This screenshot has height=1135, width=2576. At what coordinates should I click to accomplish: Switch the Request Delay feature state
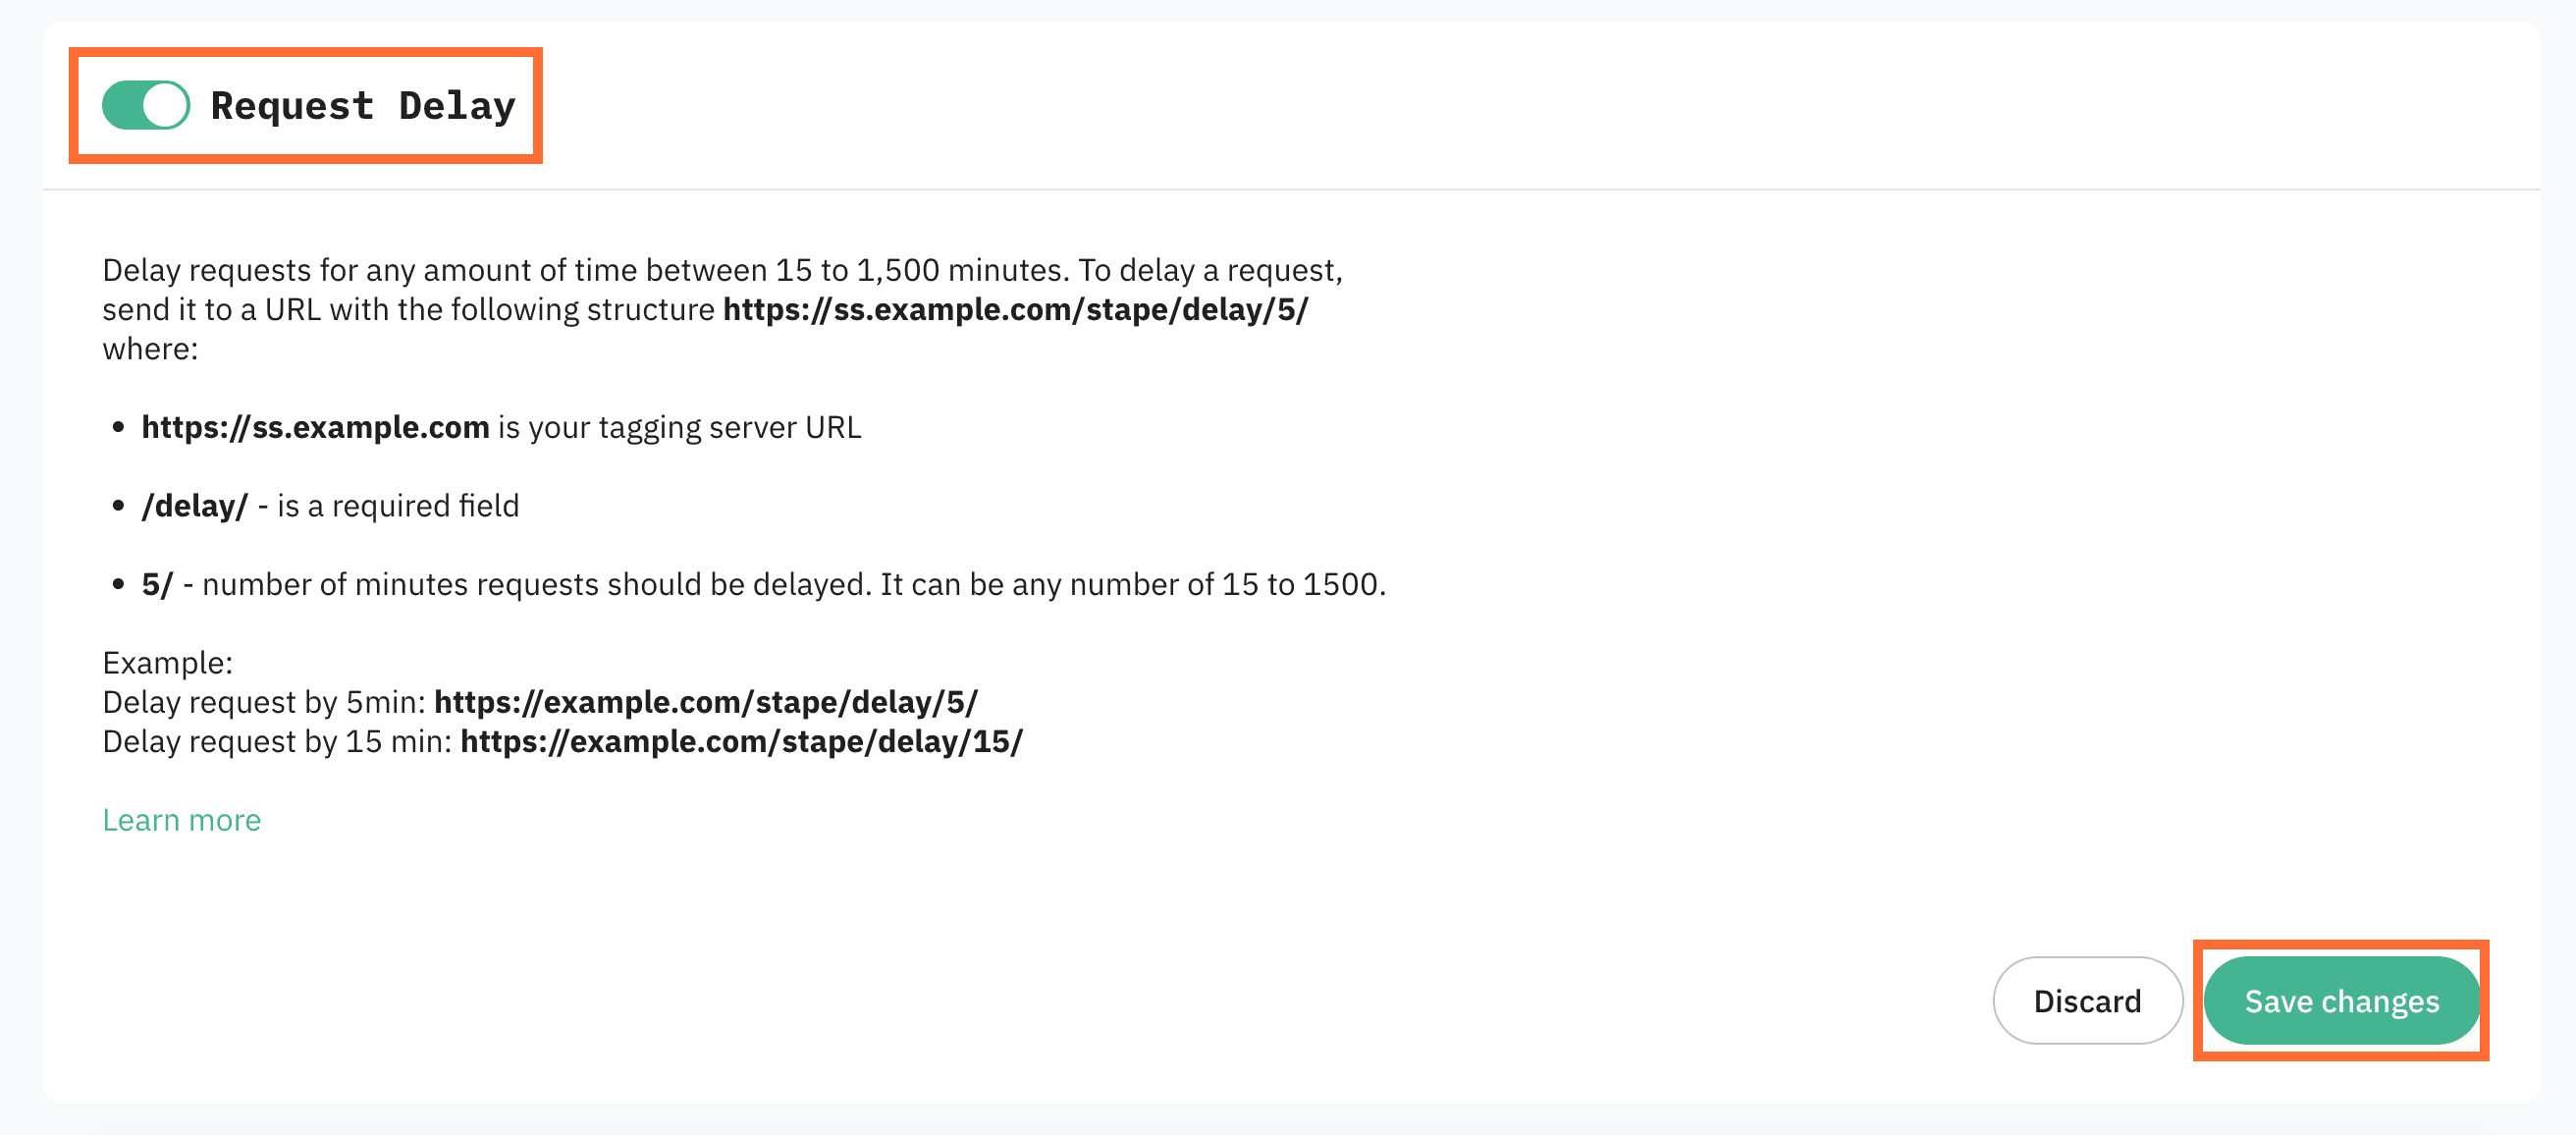tap(145, 104)
